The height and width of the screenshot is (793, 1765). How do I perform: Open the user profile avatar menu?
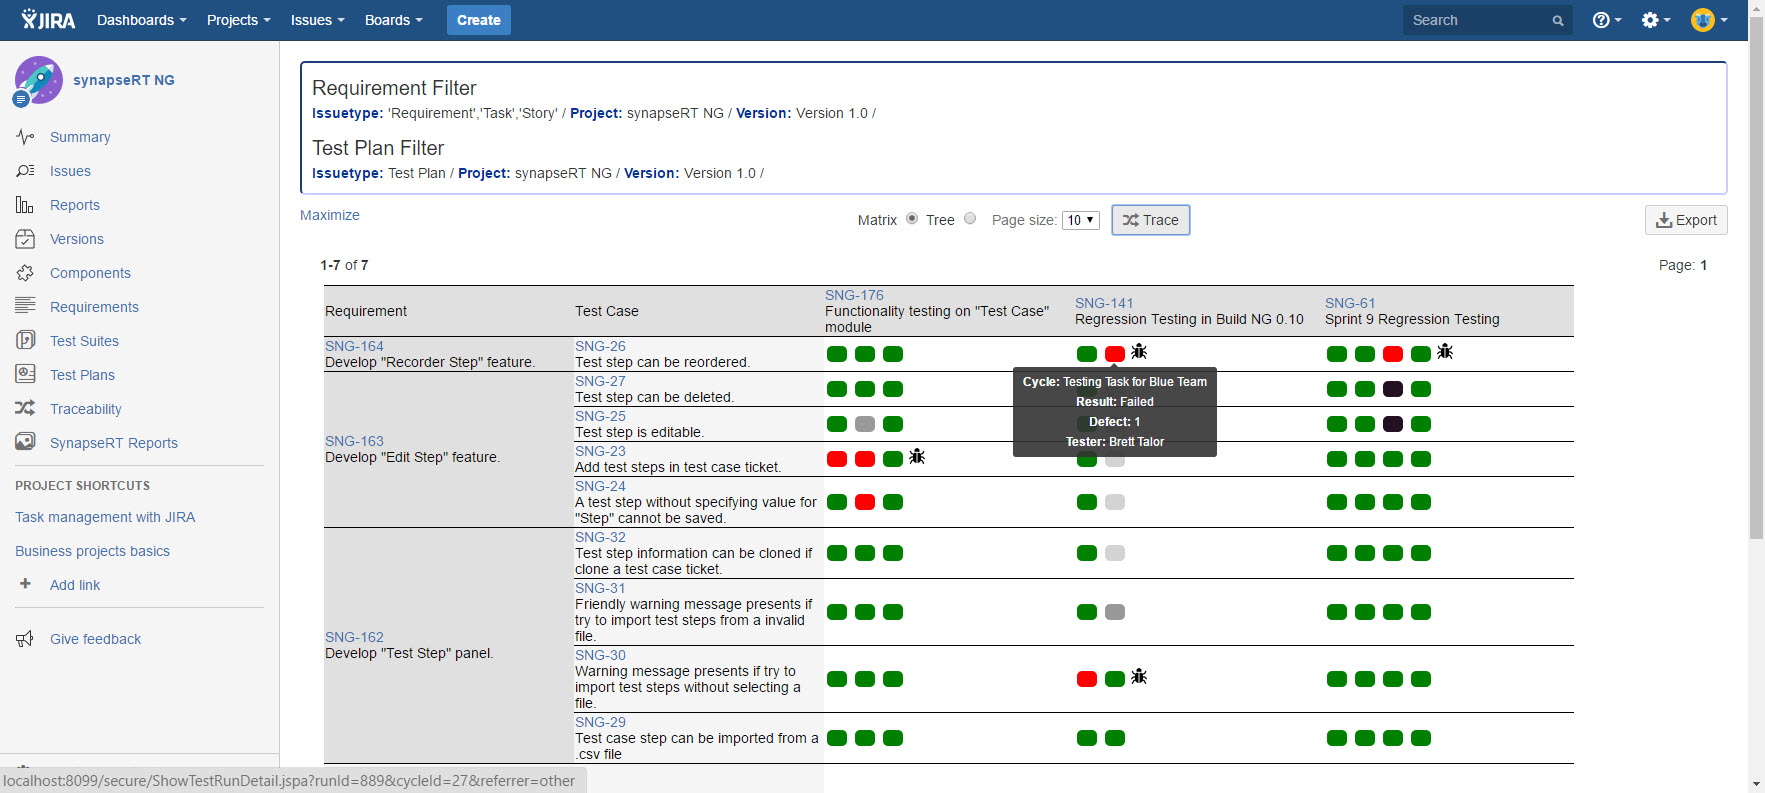pyautogui.click(x=1709, y=20)
